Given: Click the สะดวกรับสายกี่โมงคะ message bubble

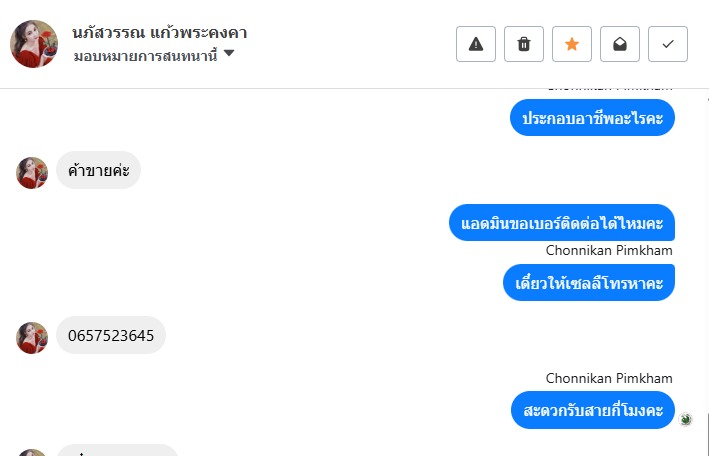Looking at the screenshot, I should tap(593, 411).
